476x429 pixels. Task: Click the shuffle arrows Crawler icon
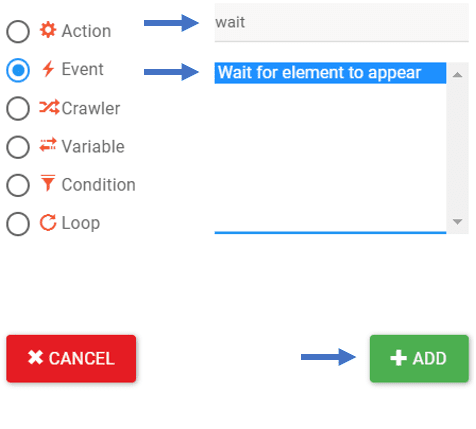pos(49,107)
